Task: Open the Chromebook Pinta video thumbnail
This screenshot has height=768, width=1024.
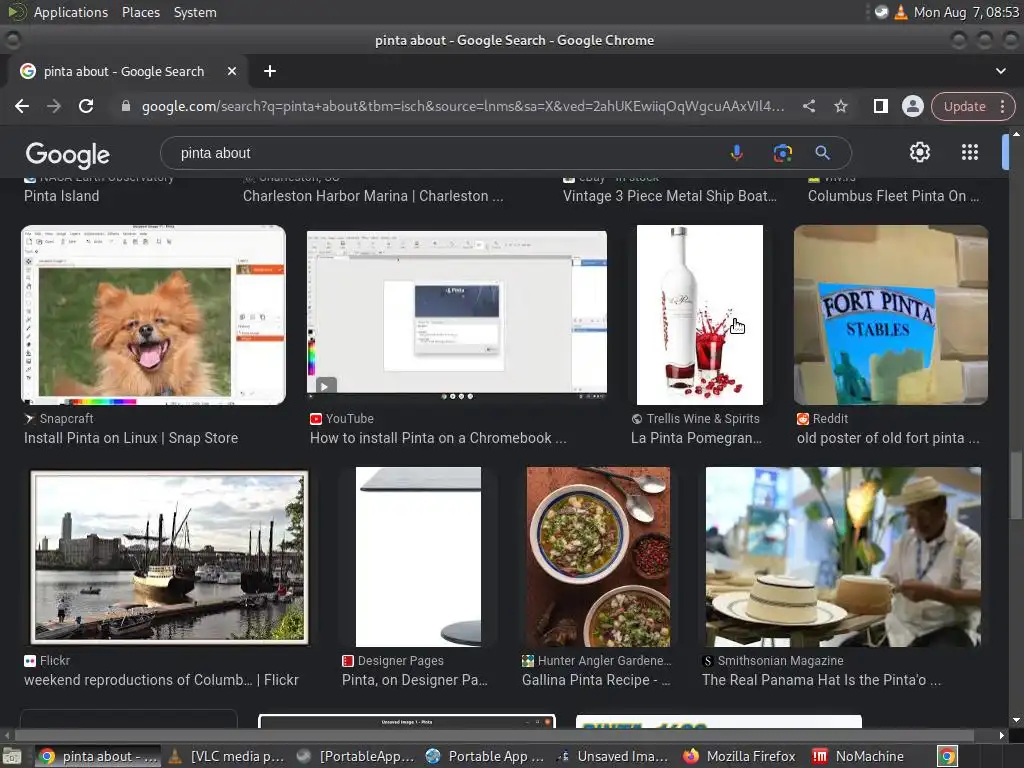Action: [x=457, y=315]
